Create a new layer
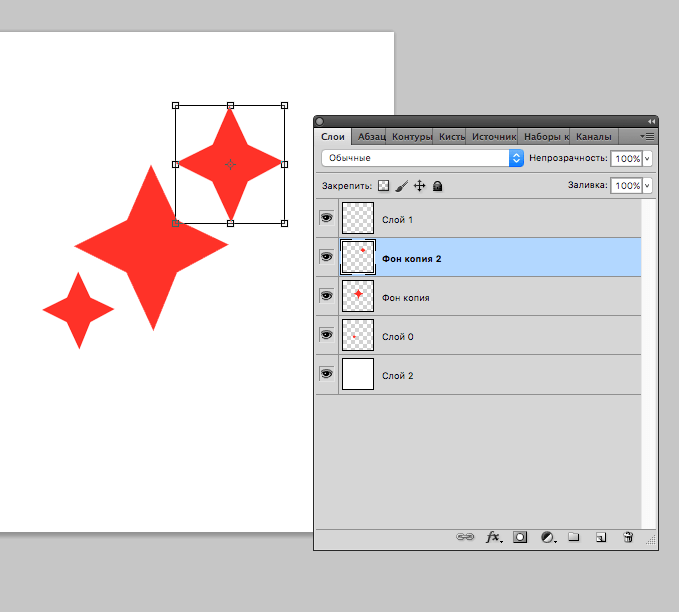Image resolution: width=679 pixels, height=612 pixels. pos(601,537)
